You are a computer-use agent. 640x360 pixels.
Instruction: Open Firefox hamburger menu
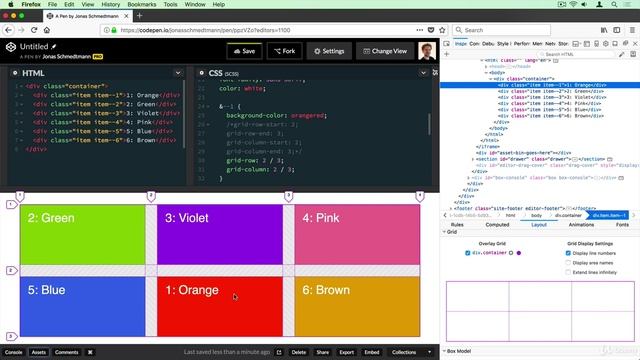632,30
